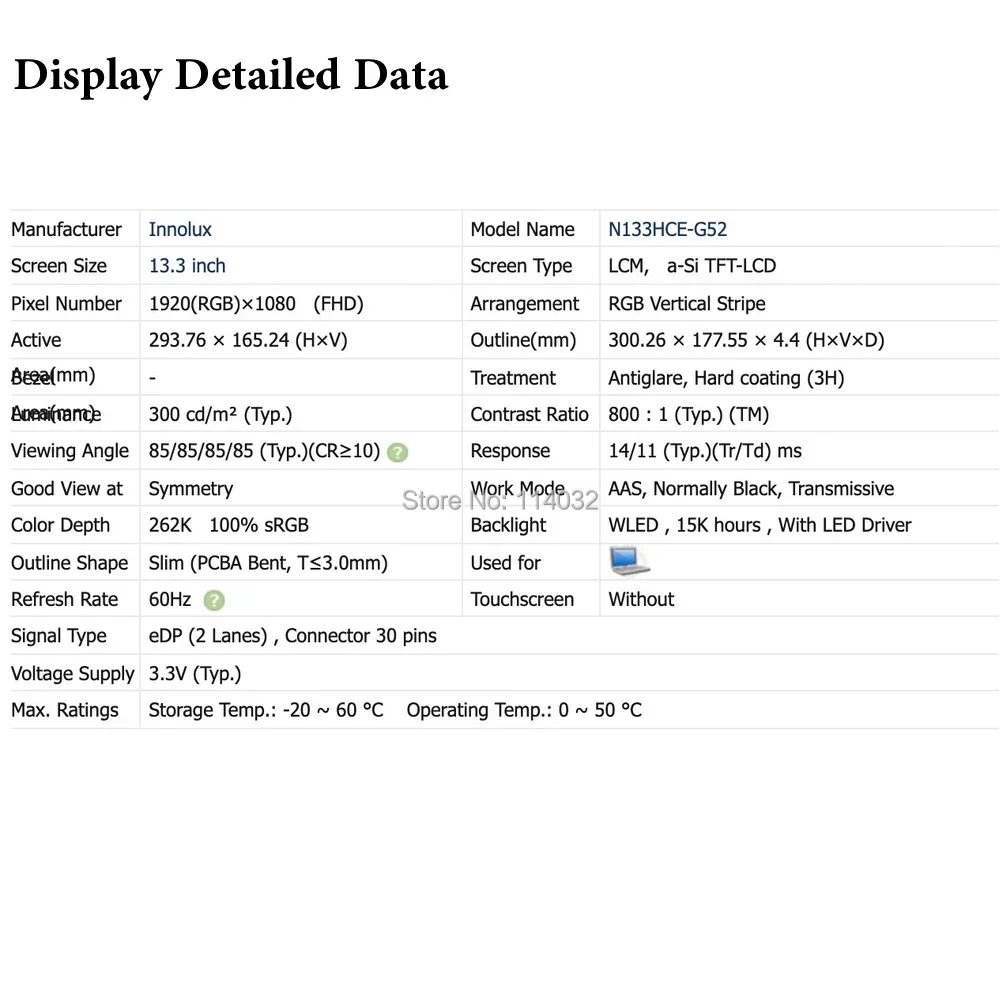This screenshot has width=1000, height=1000.
Task: Select the Without touchscreen value
Action: 641,599
